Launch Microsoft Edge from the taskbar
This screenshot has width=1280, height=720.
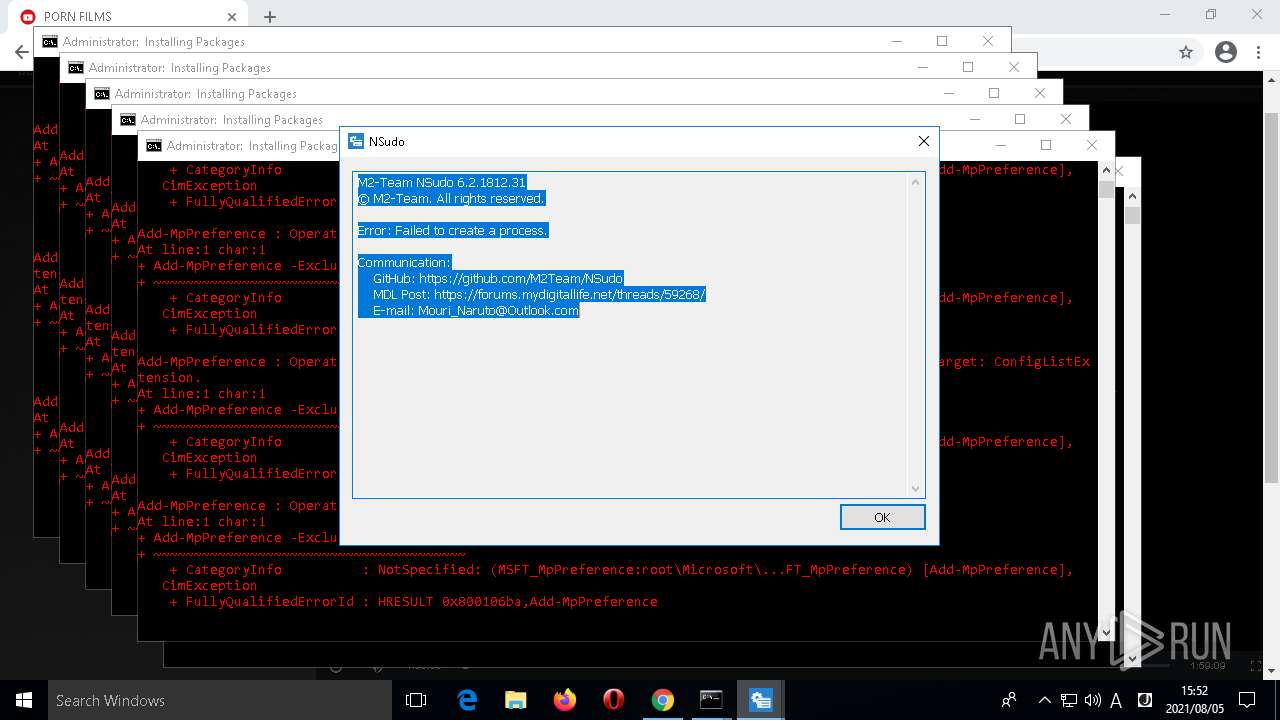[x=467, y=700]
